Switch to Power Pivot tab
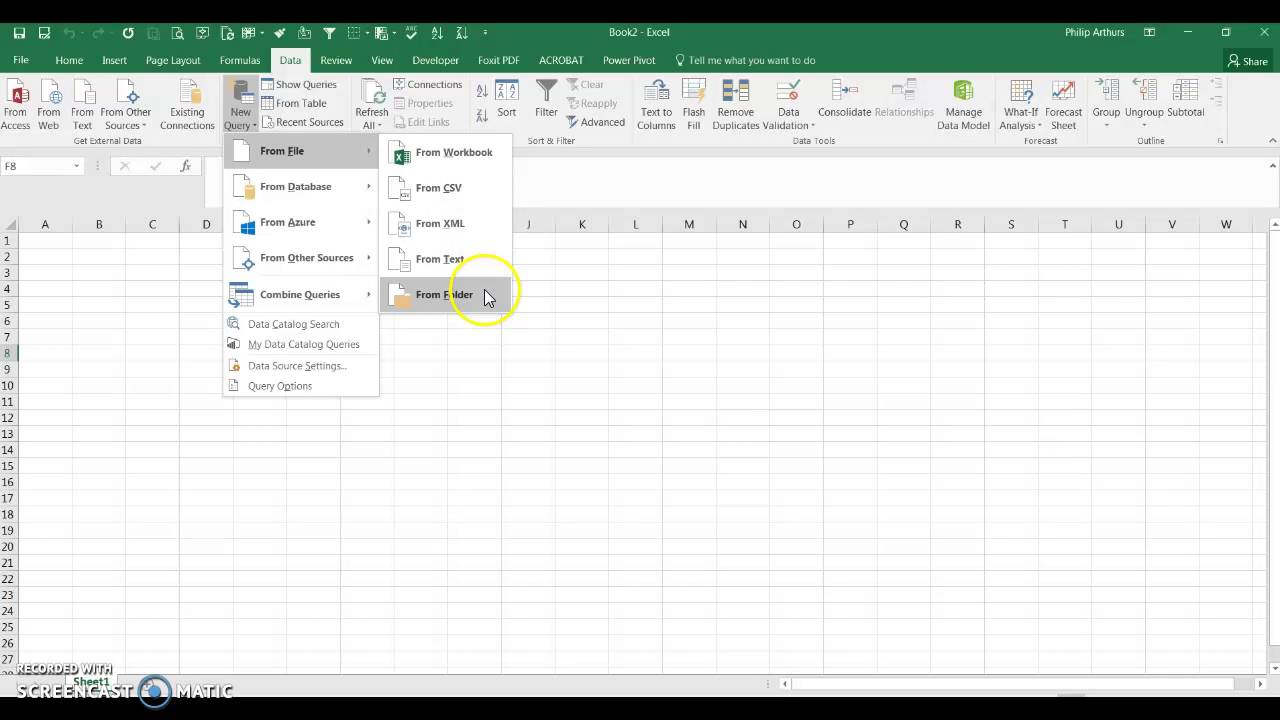The image size is (1280, 720). coord(629,60)
